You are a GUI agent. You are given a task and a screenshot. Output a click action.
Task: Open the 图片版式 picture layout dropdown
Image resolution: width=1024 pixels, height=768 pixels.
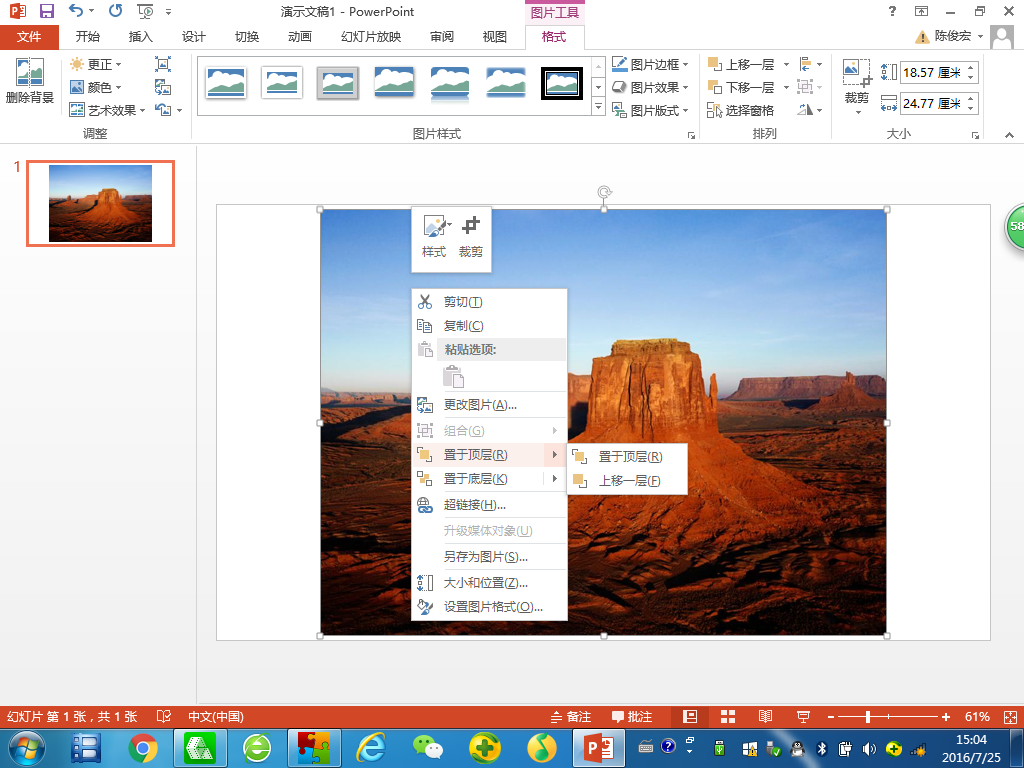[650, 110]
